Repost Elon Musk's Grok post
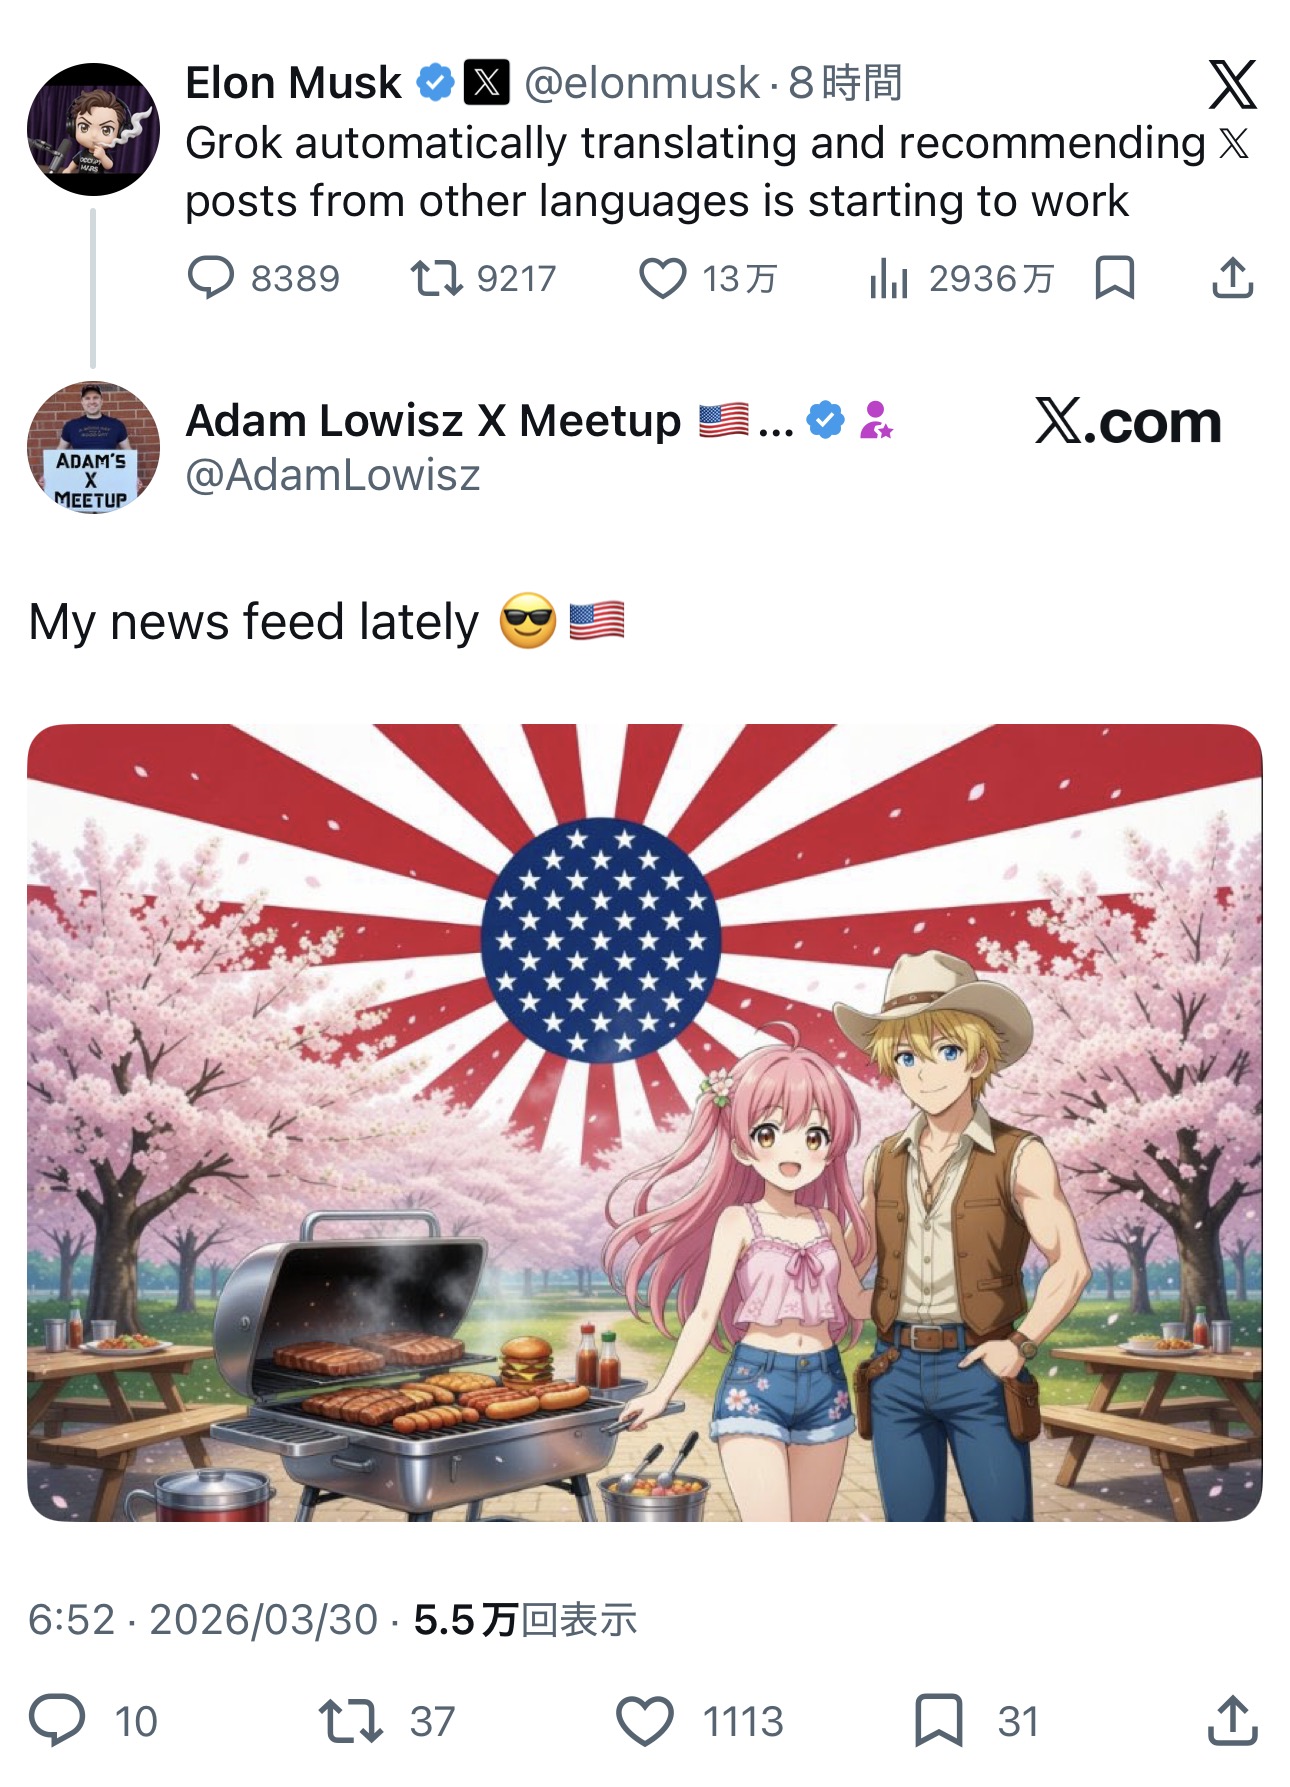Image resolution: width=1290 pixels, height=1787 pixels. [x=436, y=278]
